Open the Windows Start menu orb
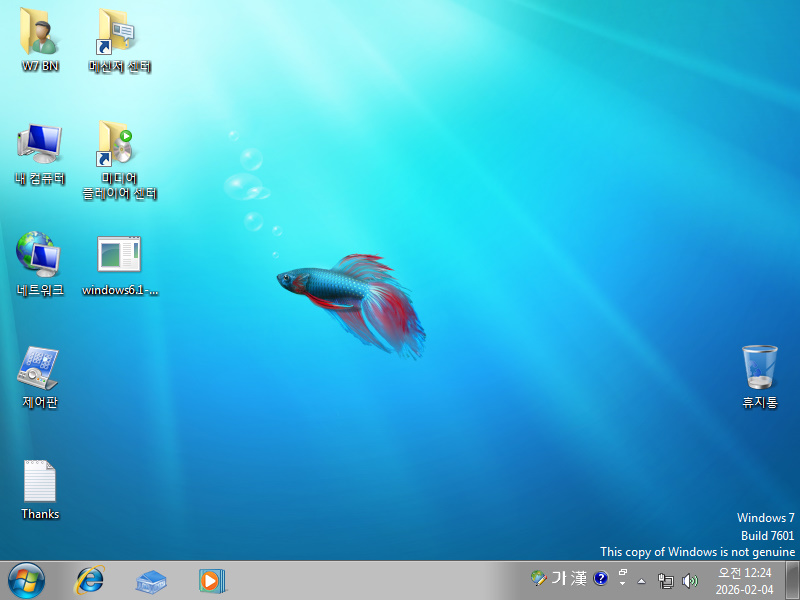The width and height of the screenshot is (800, 600). pyautogui.click(x=26, y=581)
